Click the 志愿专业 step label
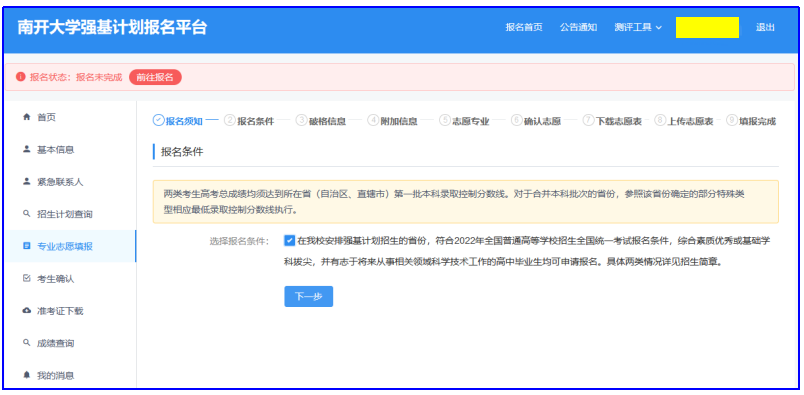This screenshot has height=395, width=804. [470, 122]
